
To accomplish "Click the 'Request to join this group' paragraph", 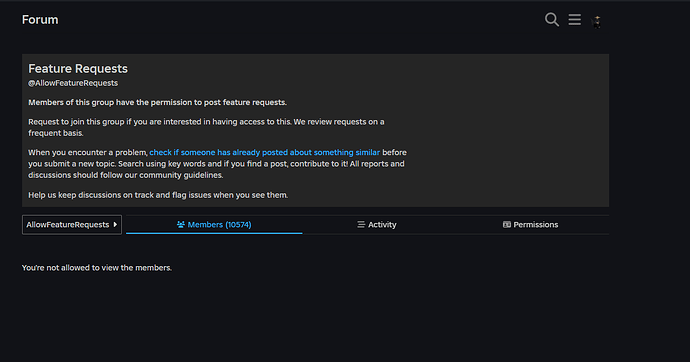I will point(206,127).
